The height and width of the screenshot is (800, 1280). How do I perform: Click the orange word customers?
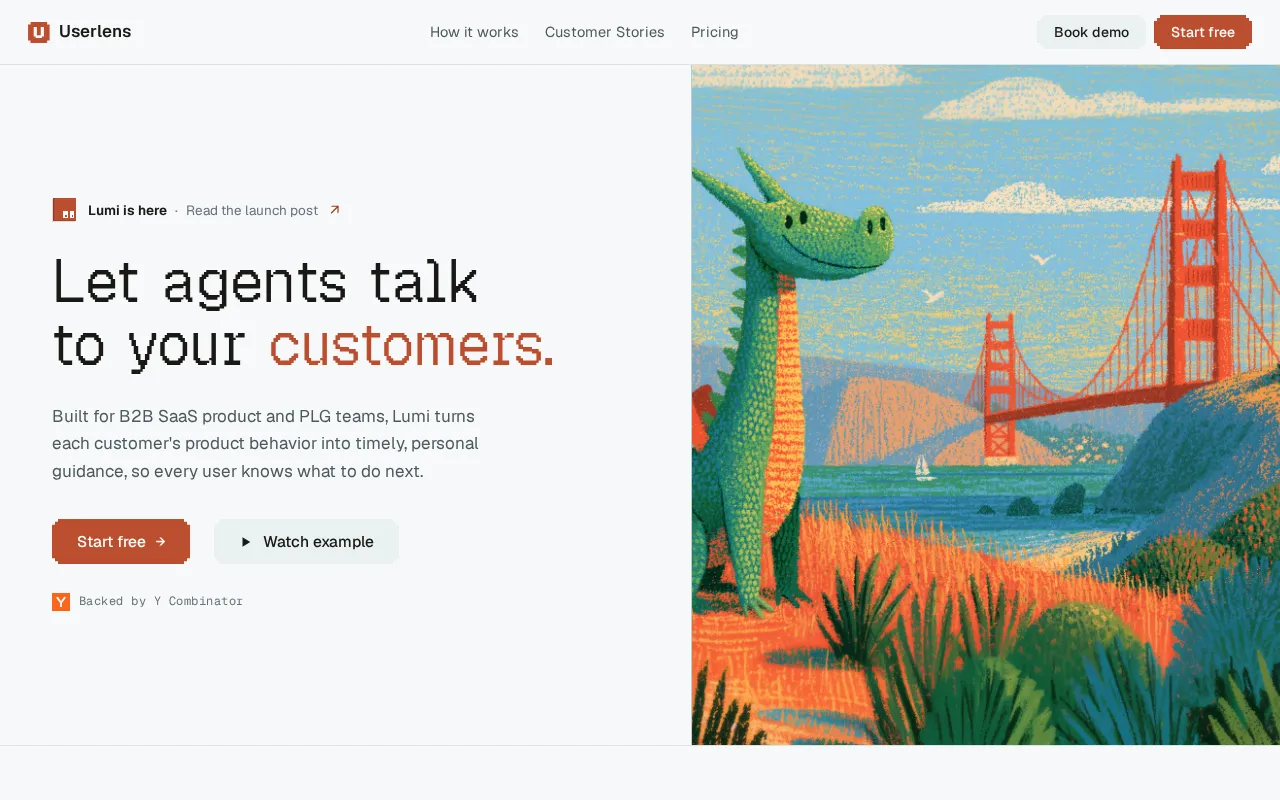411,346
